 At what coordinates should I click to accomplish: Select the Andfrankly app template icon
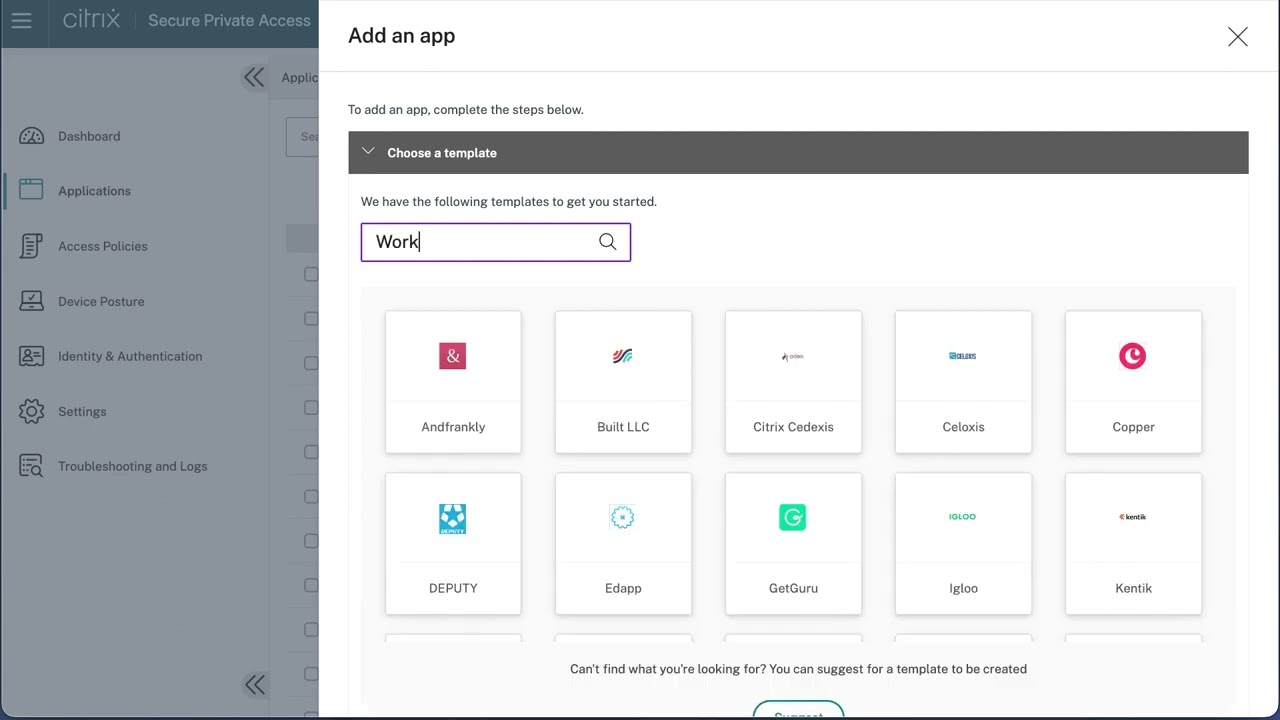coord(452,356)
